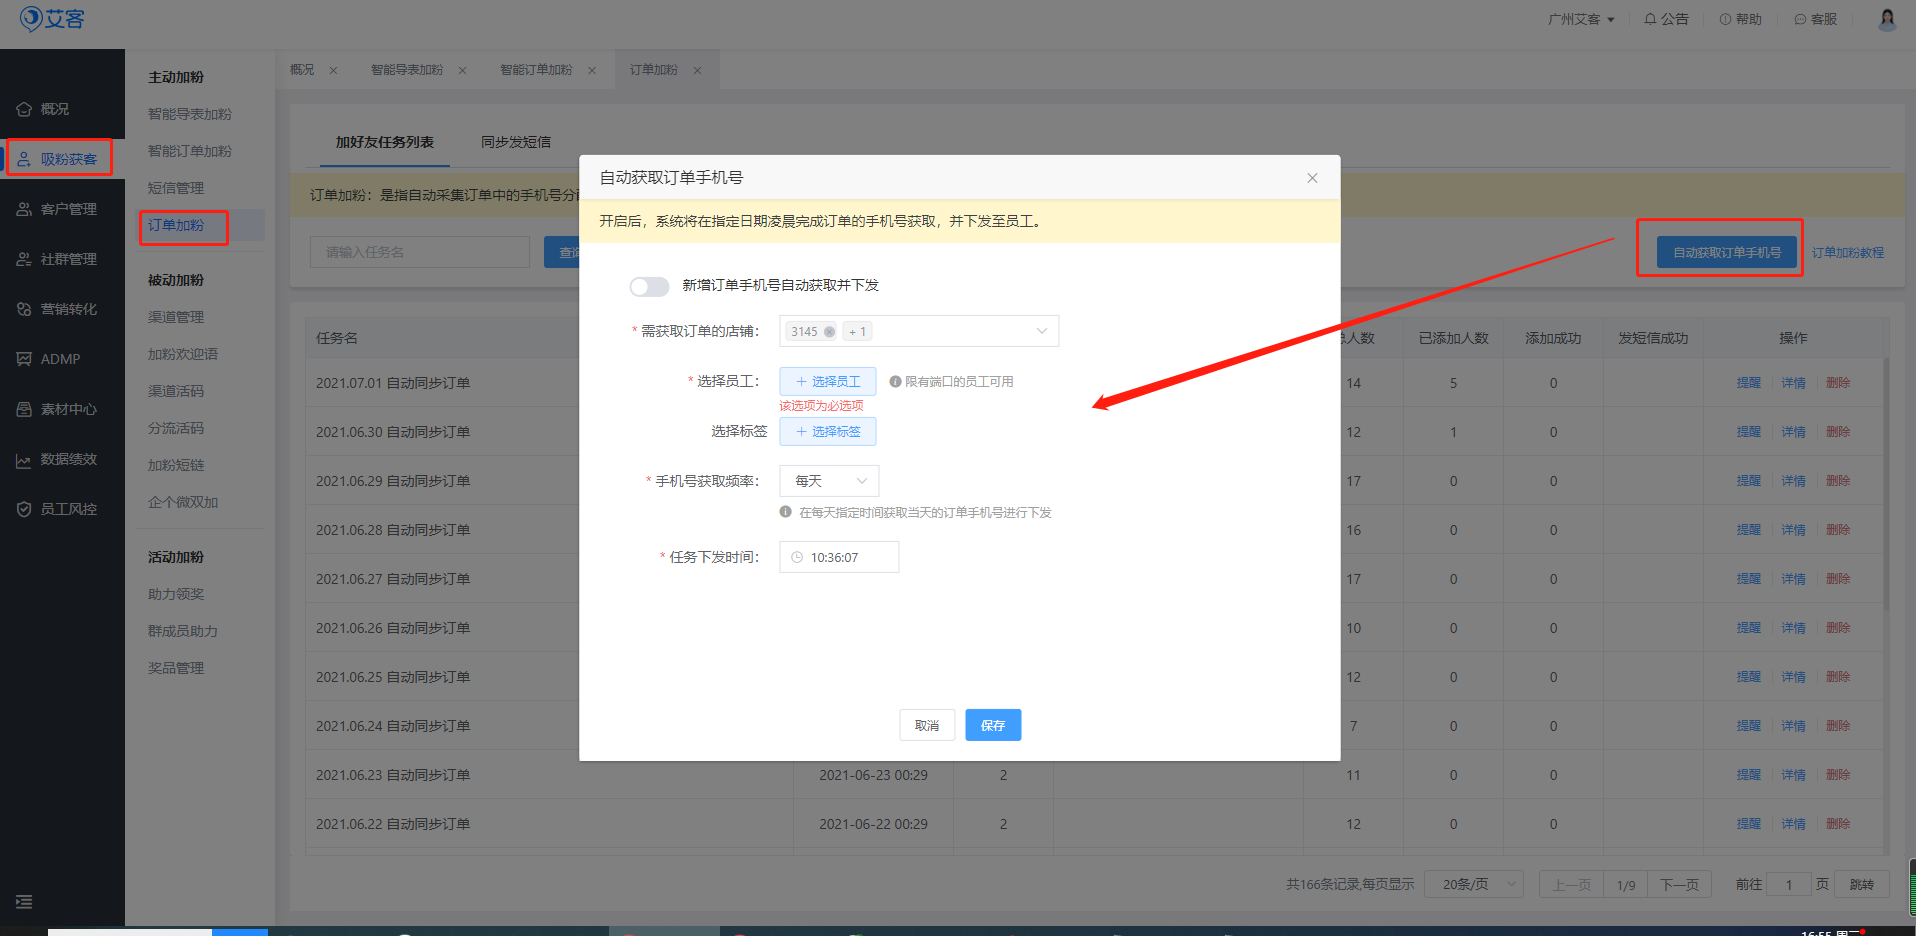Click 选择员工 button to pick employees
Viewport: 1916px width, 936px height.
pyautogui.click(x=827, y=382)
